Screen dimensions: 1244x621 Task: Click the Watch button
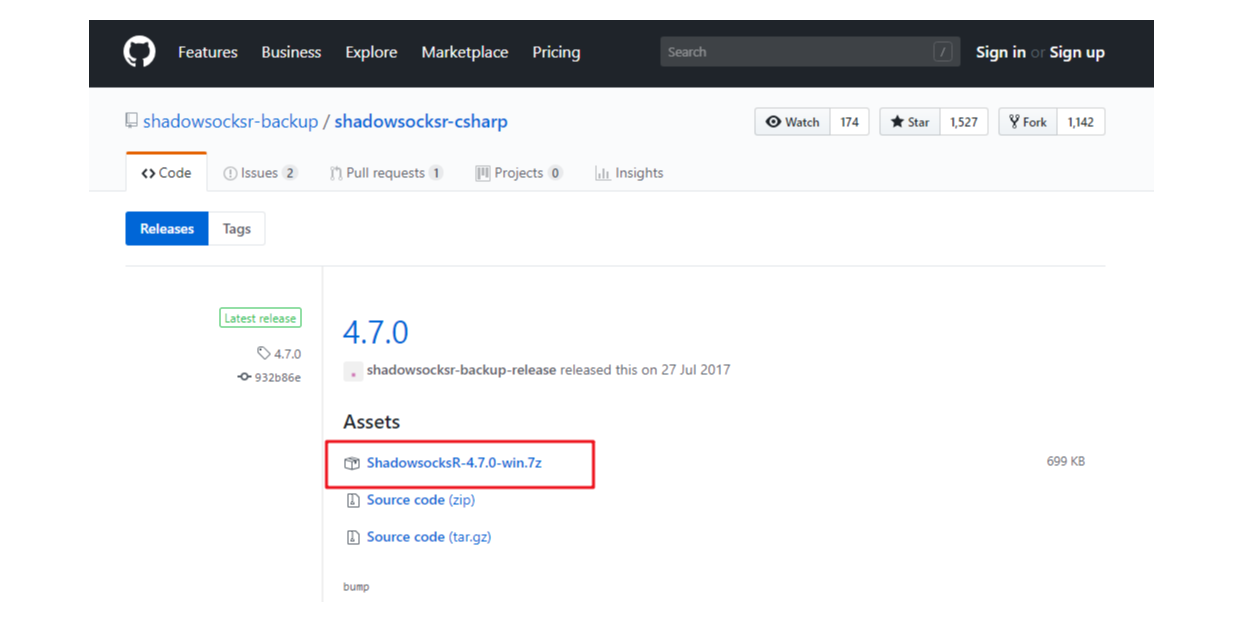pyautogui.click(x=792, y=122)
